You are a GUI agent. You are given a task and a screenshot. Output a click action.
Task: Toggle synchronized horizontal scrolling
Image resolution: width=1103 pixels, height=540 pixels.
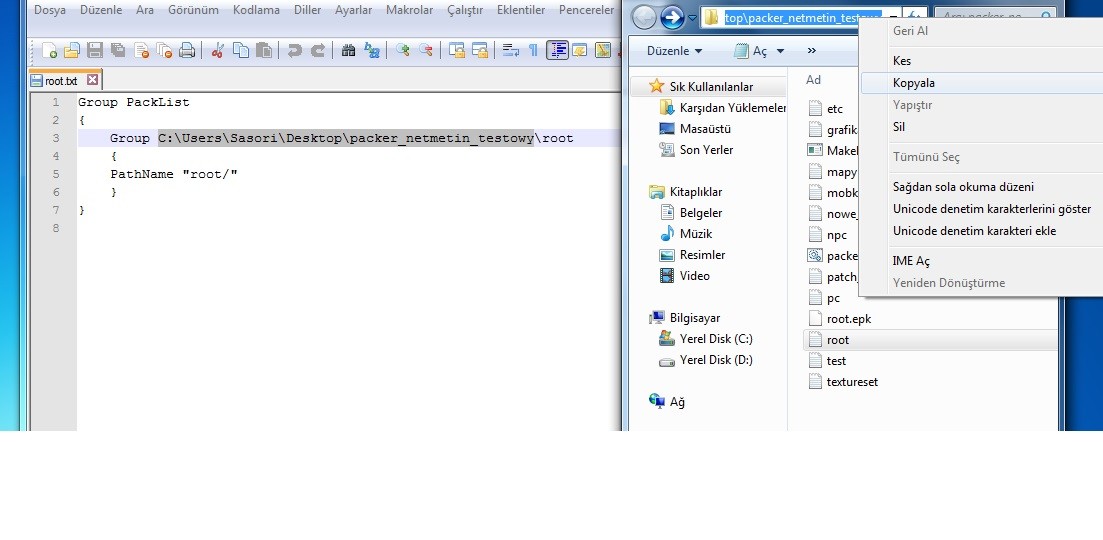click(x=480, y=50)
